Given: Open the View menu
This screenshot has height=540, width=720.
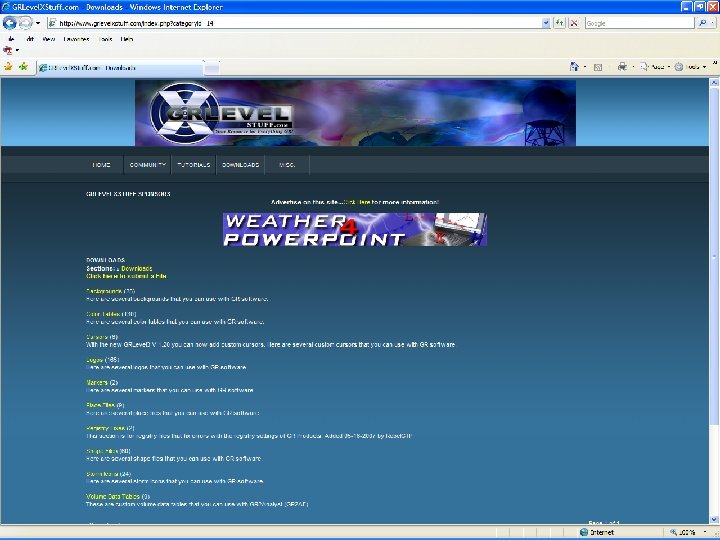Looking at the screenshot, I should click(49, 39).
